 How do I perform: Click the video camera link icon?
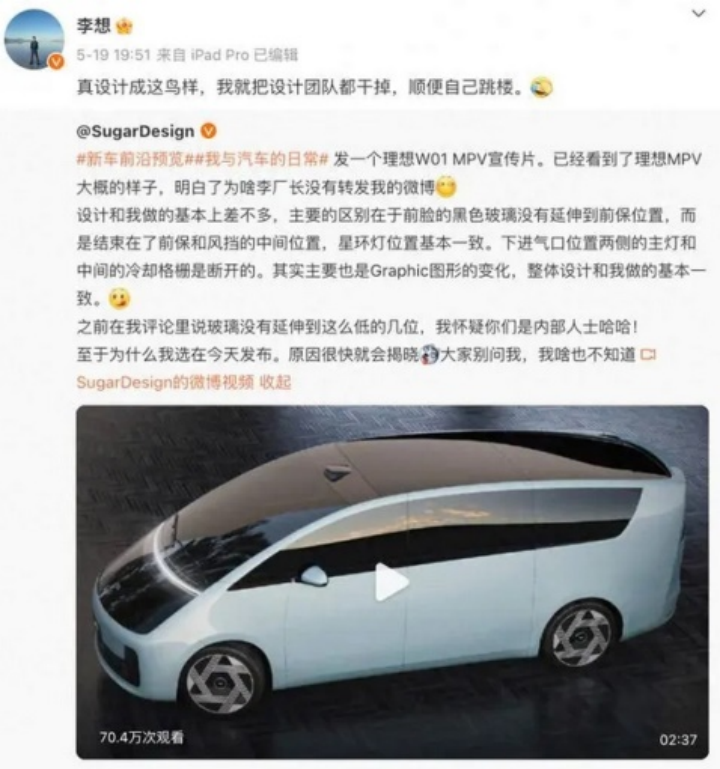648,354
